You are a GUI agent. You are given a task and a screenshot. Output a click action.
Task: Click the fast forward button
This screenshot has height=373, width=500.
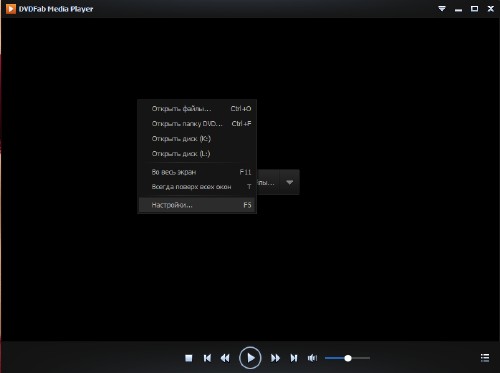point(275,358)
